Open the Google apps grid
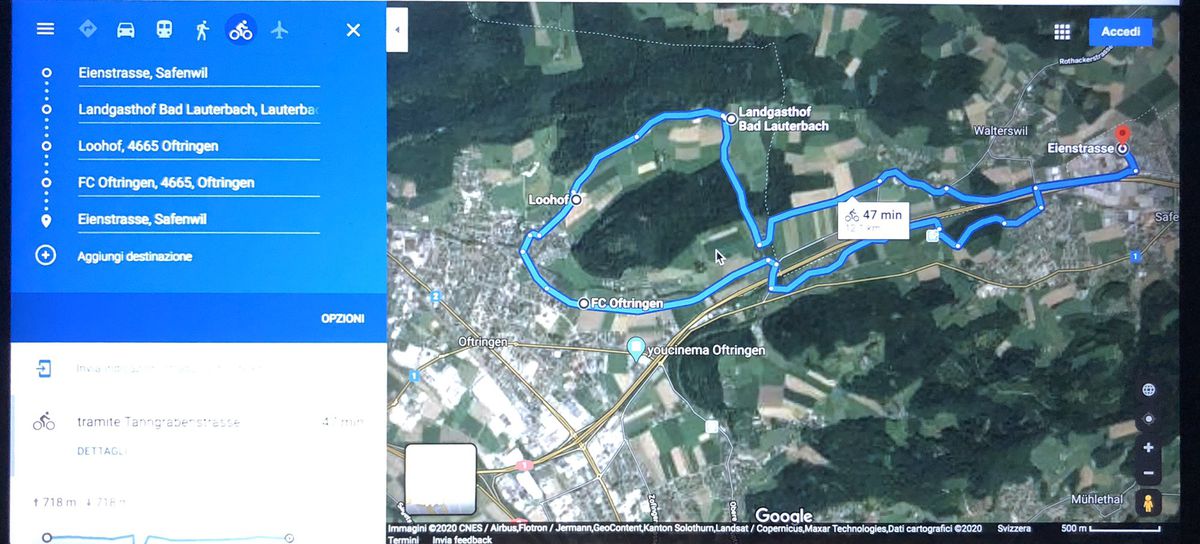Image resolution: width=1200 pixels, height=544 pixels. coord(1062,32)
